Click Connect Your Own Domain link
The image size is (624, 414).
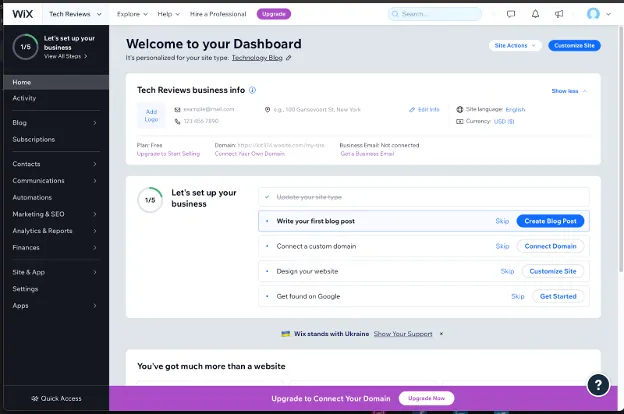point(250,154)
